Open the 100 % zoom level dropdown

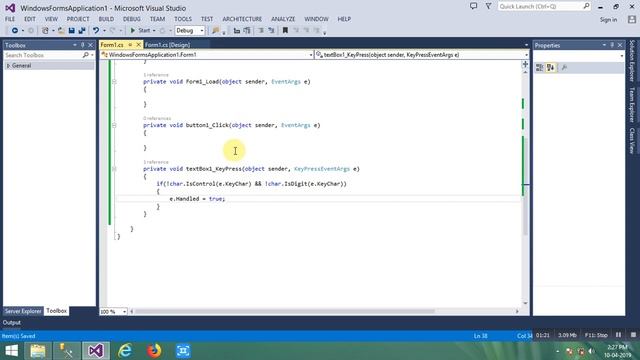pos(124,311)
